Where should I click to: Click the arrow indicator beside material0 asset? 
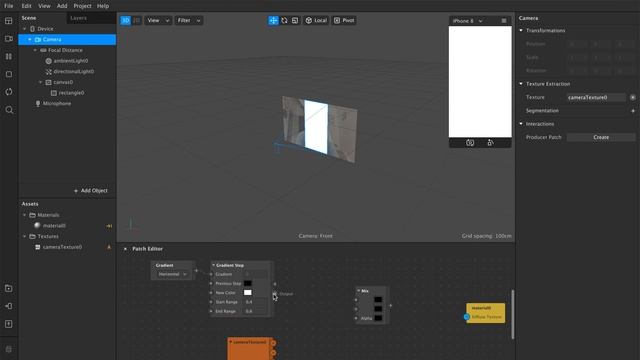pos(109,226)
